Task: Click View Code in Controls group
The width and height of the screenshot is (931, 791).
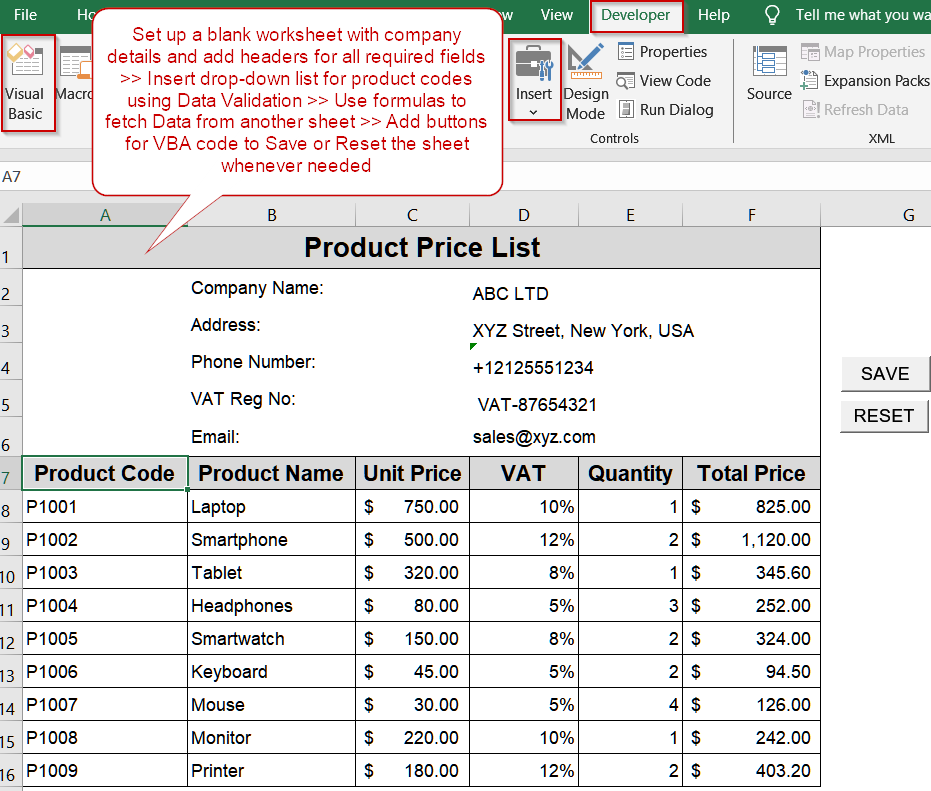Action: 664,81
